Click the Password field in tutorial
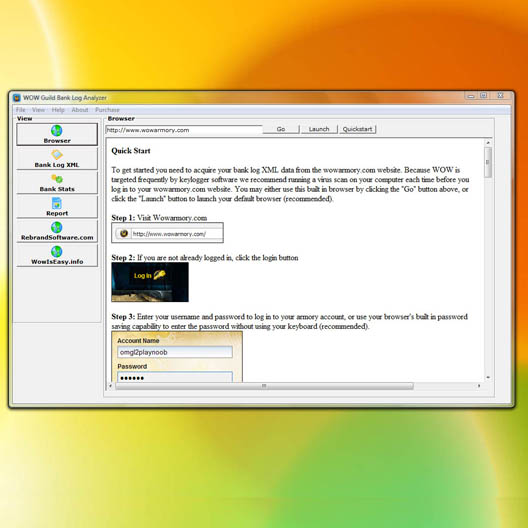The height and width of the screenshot is (528, 528). tap(175, 377)
